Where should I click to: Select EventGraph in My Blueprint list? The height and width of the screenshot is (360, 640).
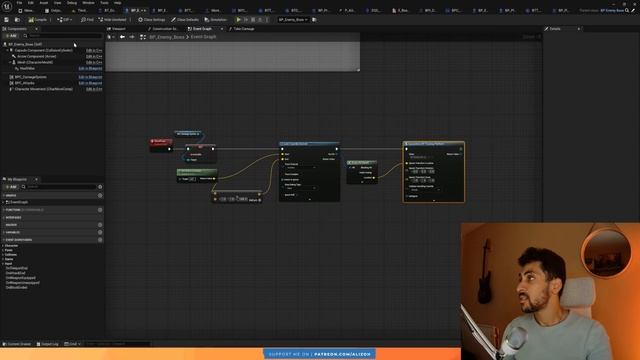click(x=18, y=202)
